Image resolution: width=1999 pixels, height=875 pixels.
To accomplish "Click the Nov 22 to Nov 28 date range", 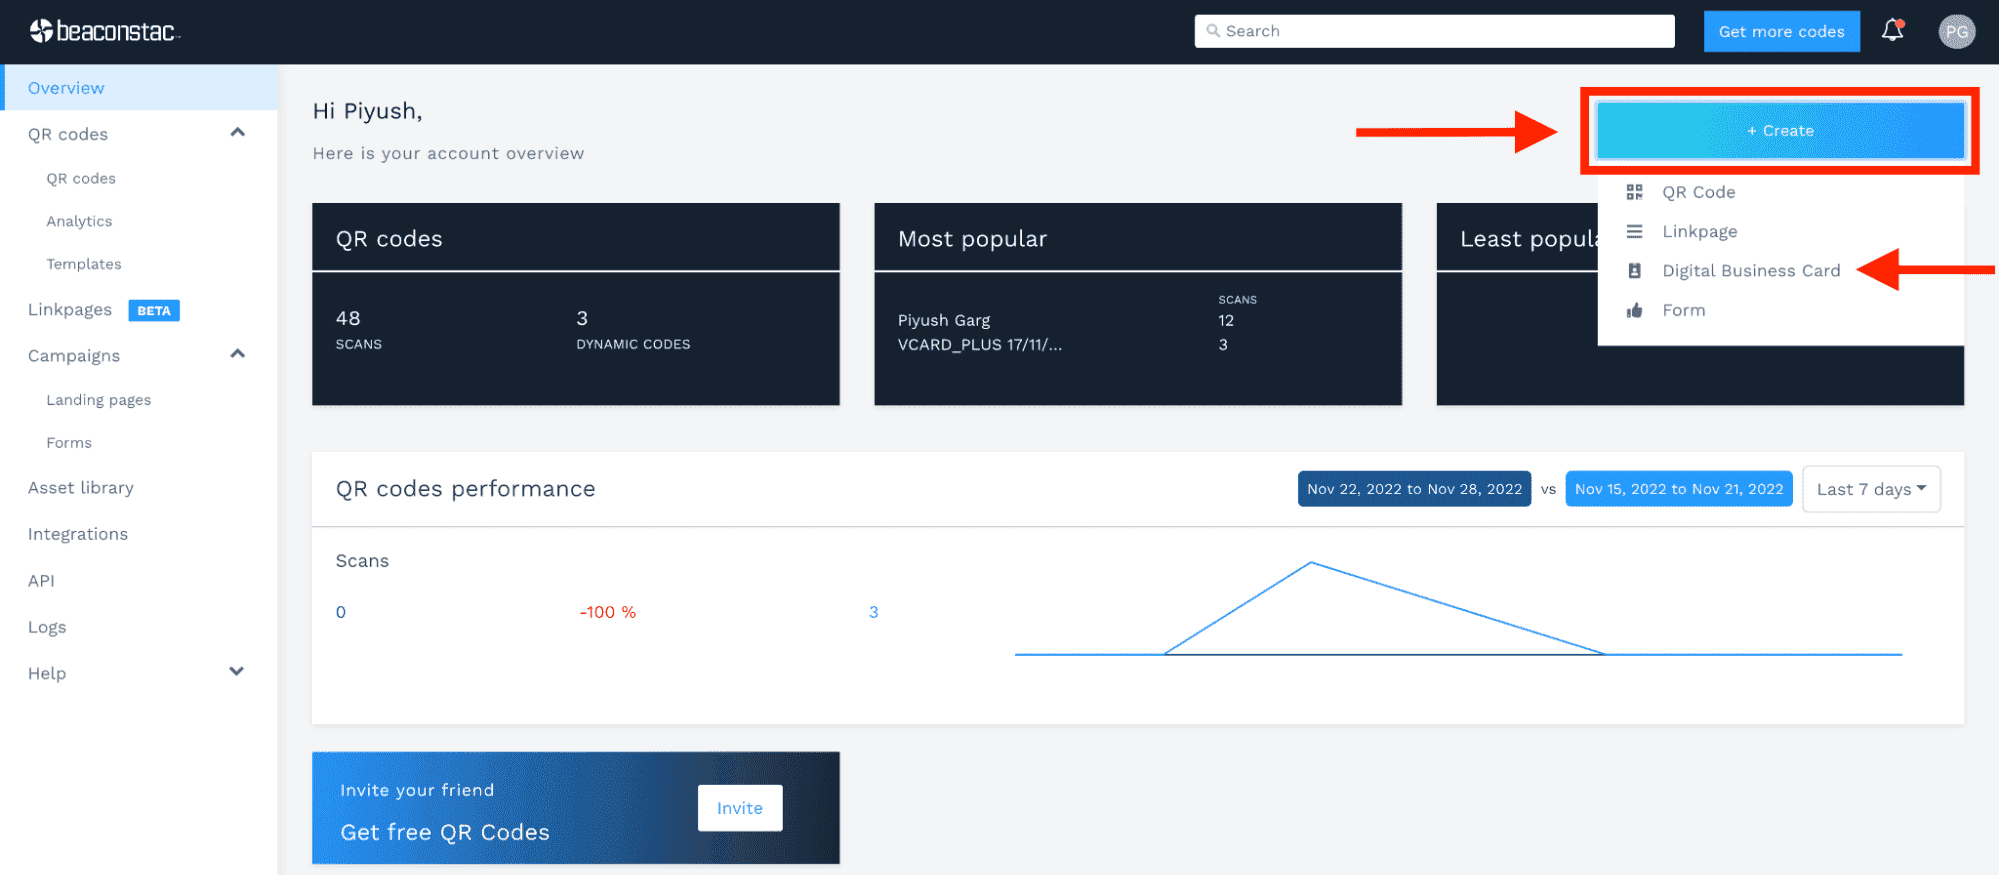I will tap(1414, 489).
